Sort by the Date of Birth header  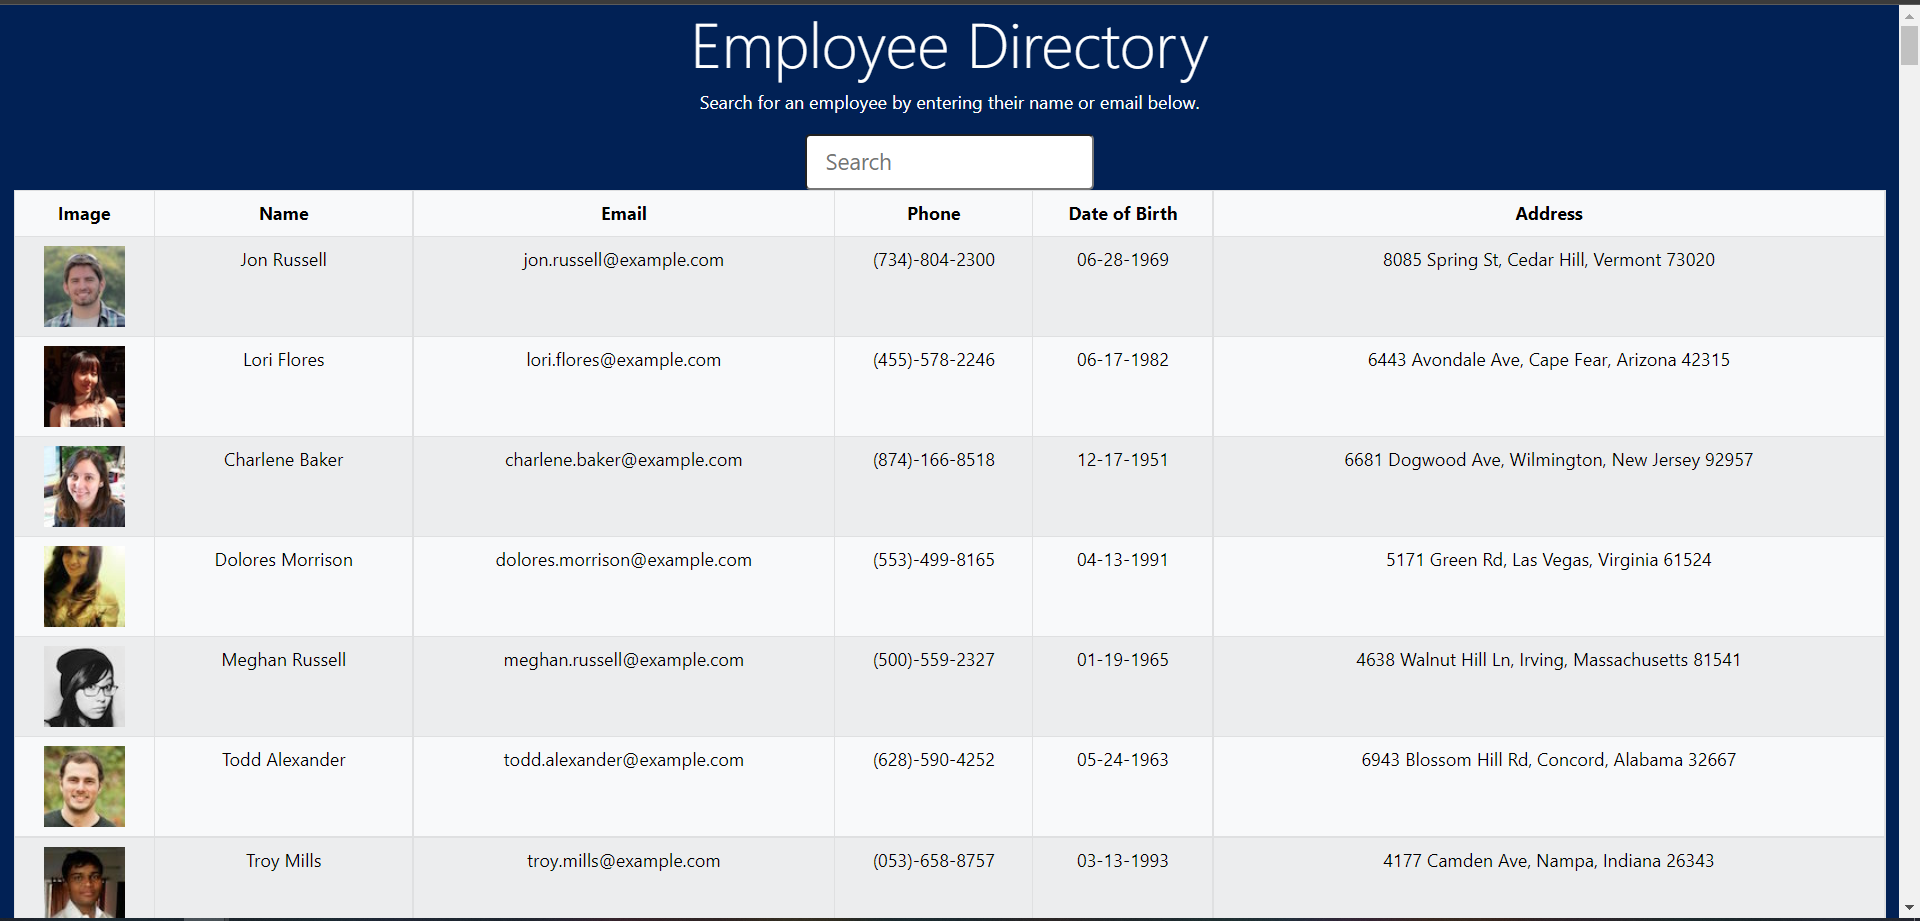click(x=1123, y=214)
